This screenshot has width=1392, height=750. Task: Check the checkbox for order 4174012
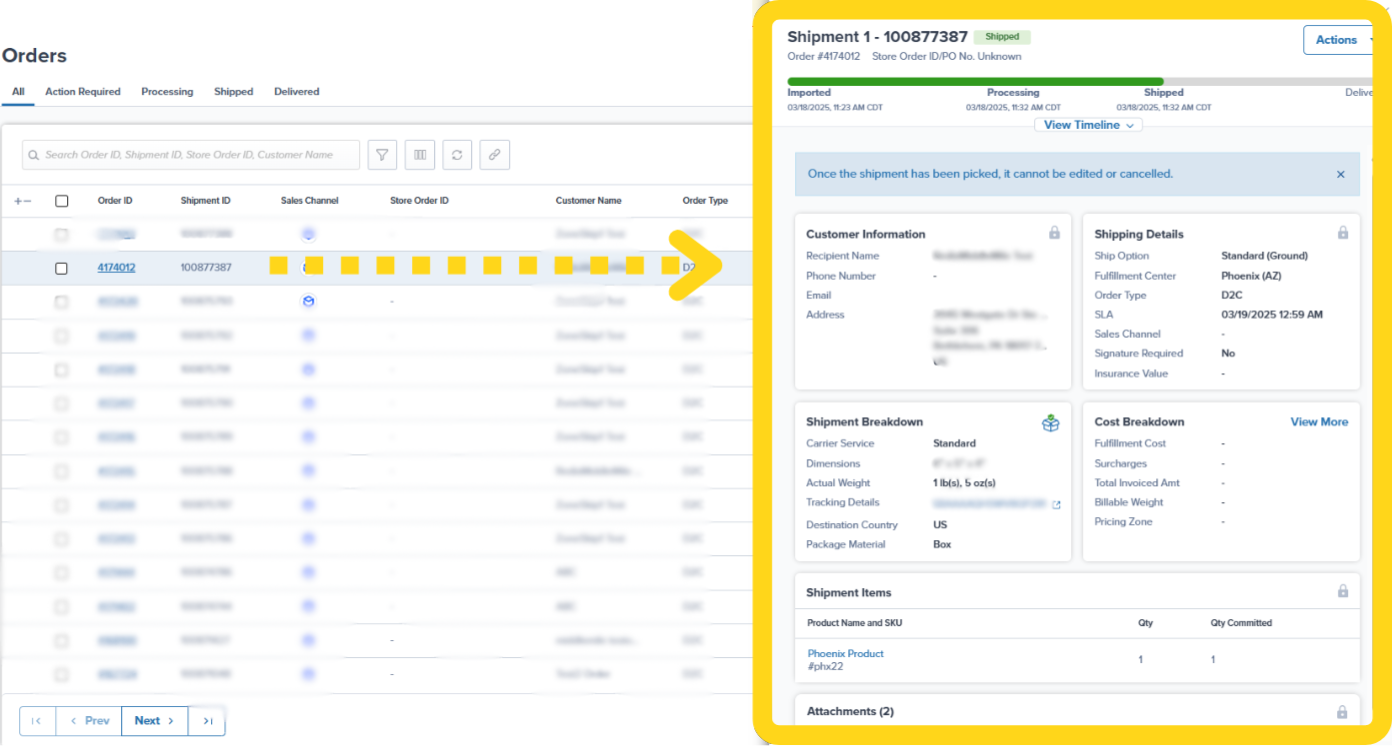61,268
